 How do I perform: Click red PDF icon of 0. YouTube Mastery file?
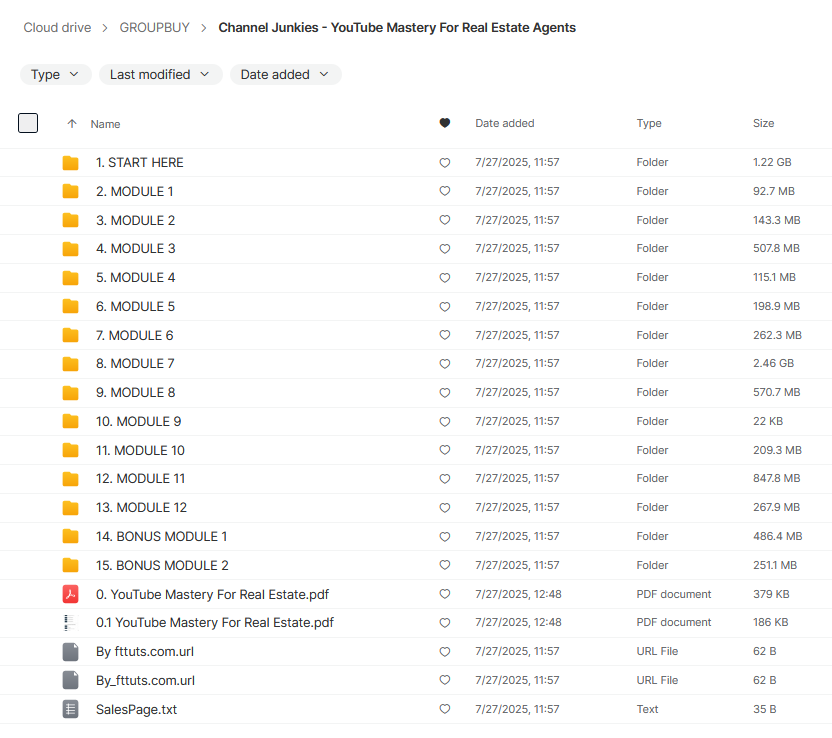click(70, 594)
